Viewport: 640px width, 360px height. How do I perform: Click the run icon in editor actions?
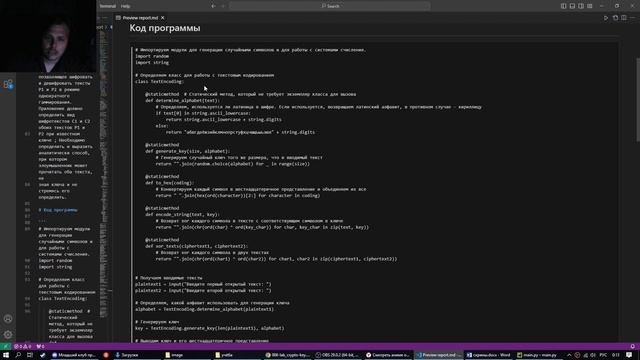(606, 18)
